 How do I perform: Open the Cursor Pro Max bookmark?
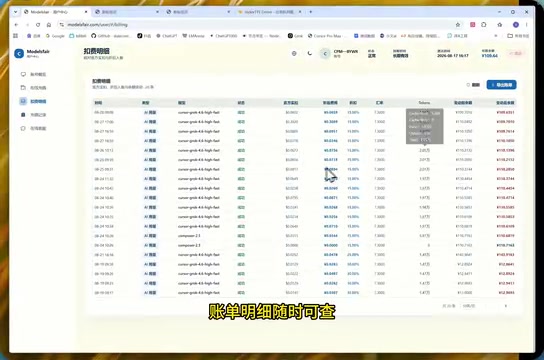coord(328,36)
